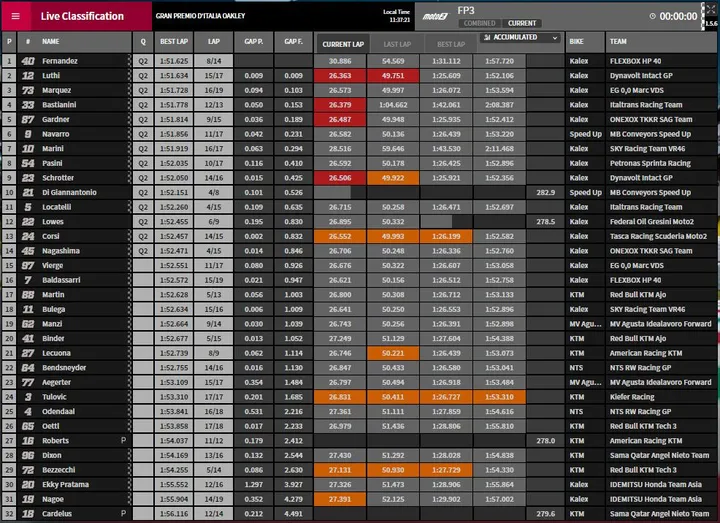Click the pit 'P' indicator on Roberts' row

coord(123,440)
